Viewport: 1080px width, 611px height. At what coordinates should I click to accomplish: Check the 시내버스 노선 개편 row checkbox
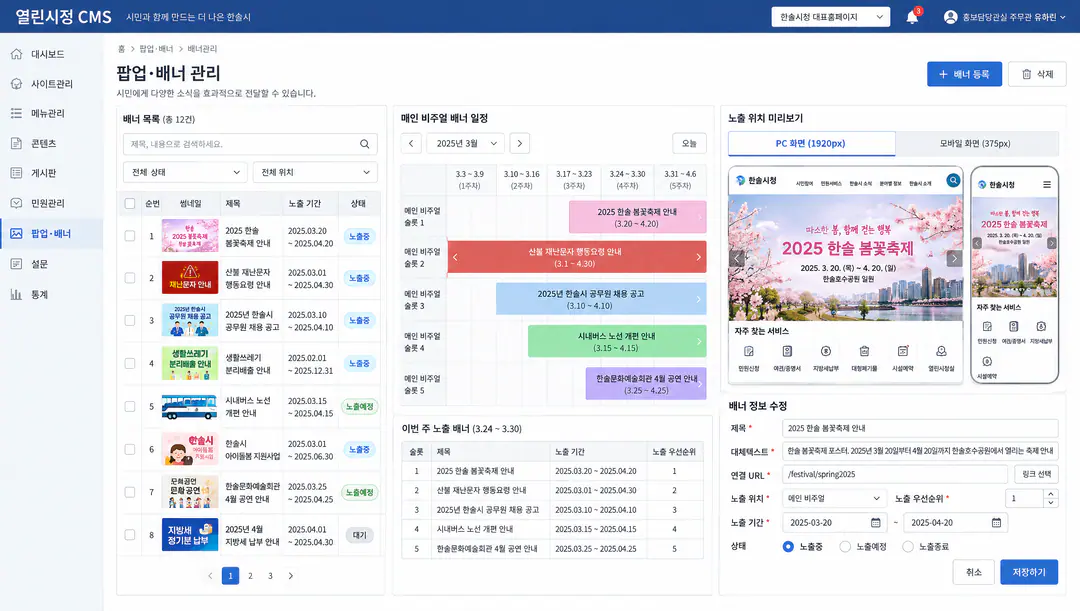(129, 406)
